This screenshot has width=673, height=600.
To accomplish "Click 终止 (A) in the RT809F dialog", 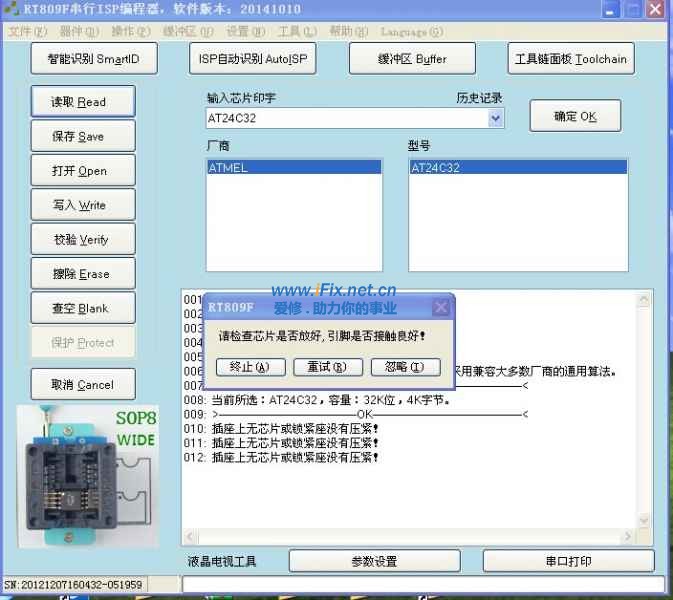I will click(251, 367).
